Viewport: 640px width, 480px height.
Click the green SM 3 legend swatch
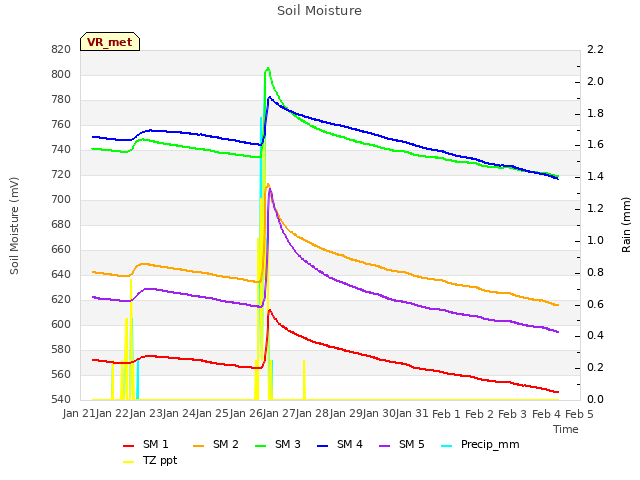click(x=261, y=446)
